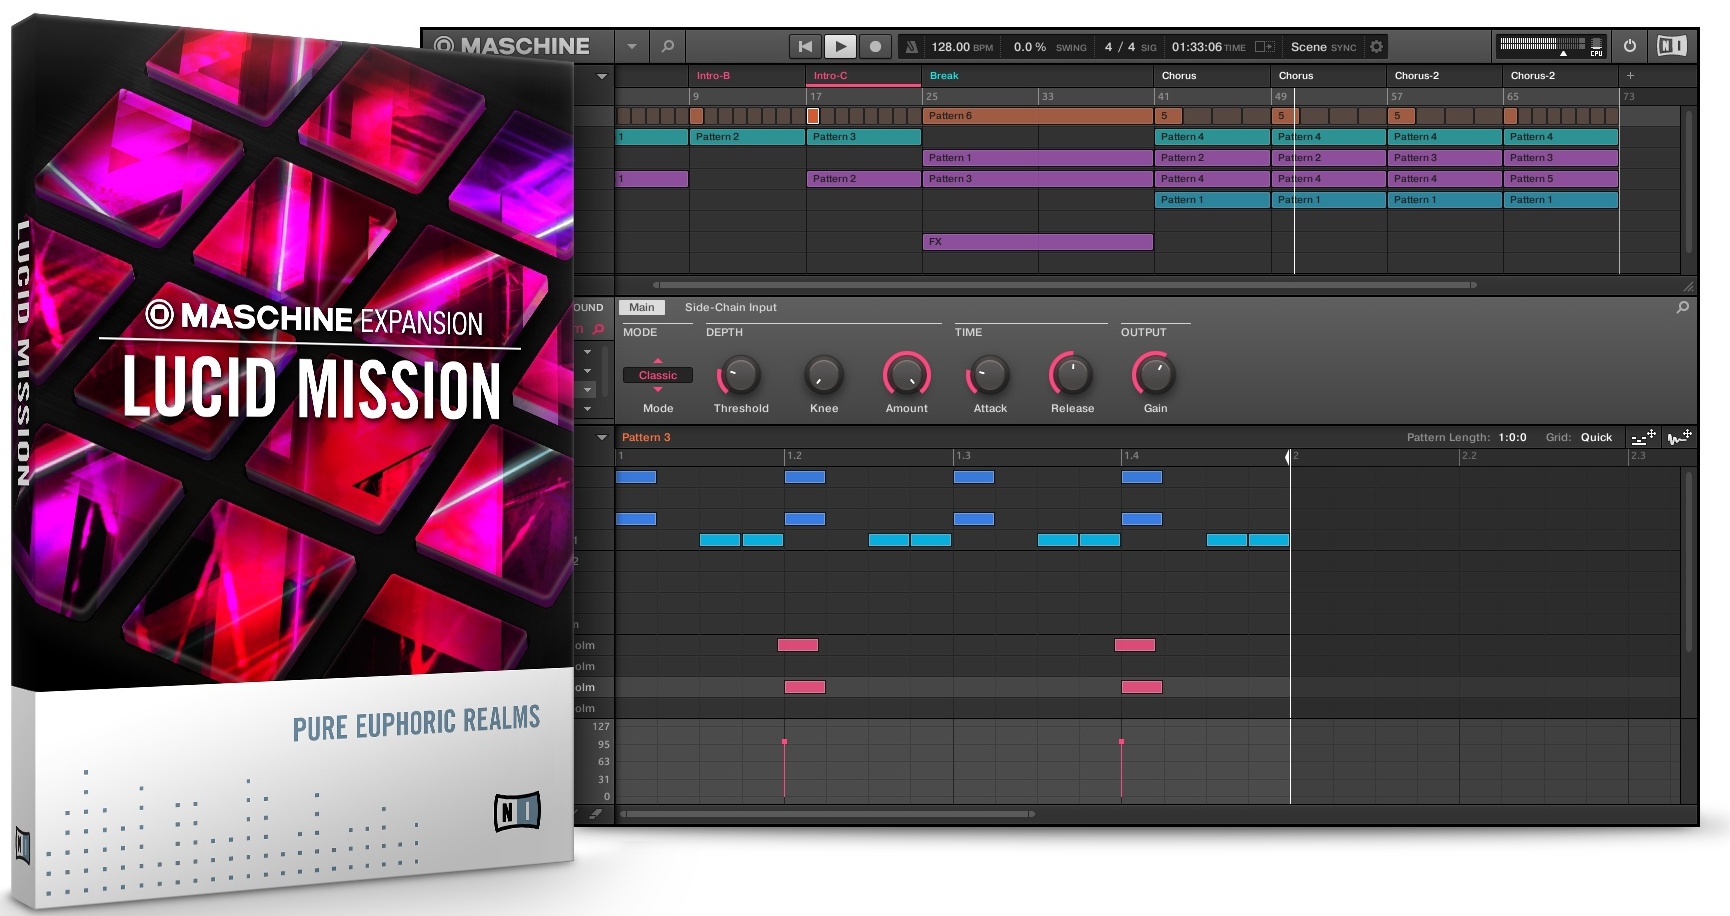
Task: Open the browser search magnifier in the header
Action: pos(668,46)
